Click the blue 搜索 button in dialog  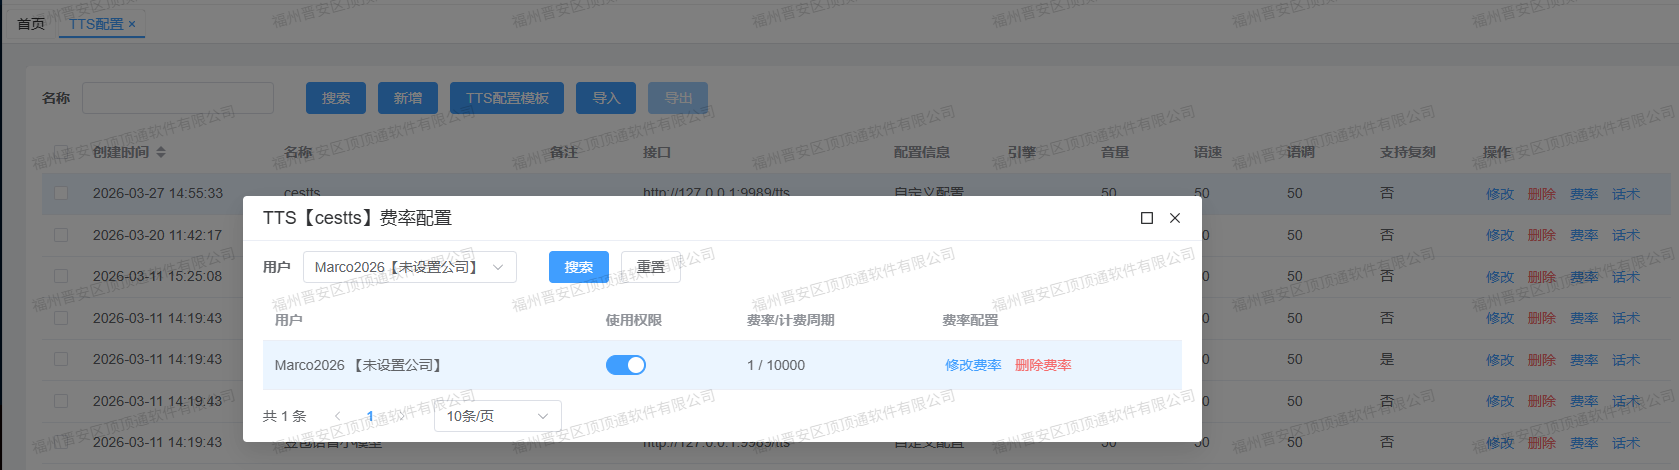tap(578, 267)
